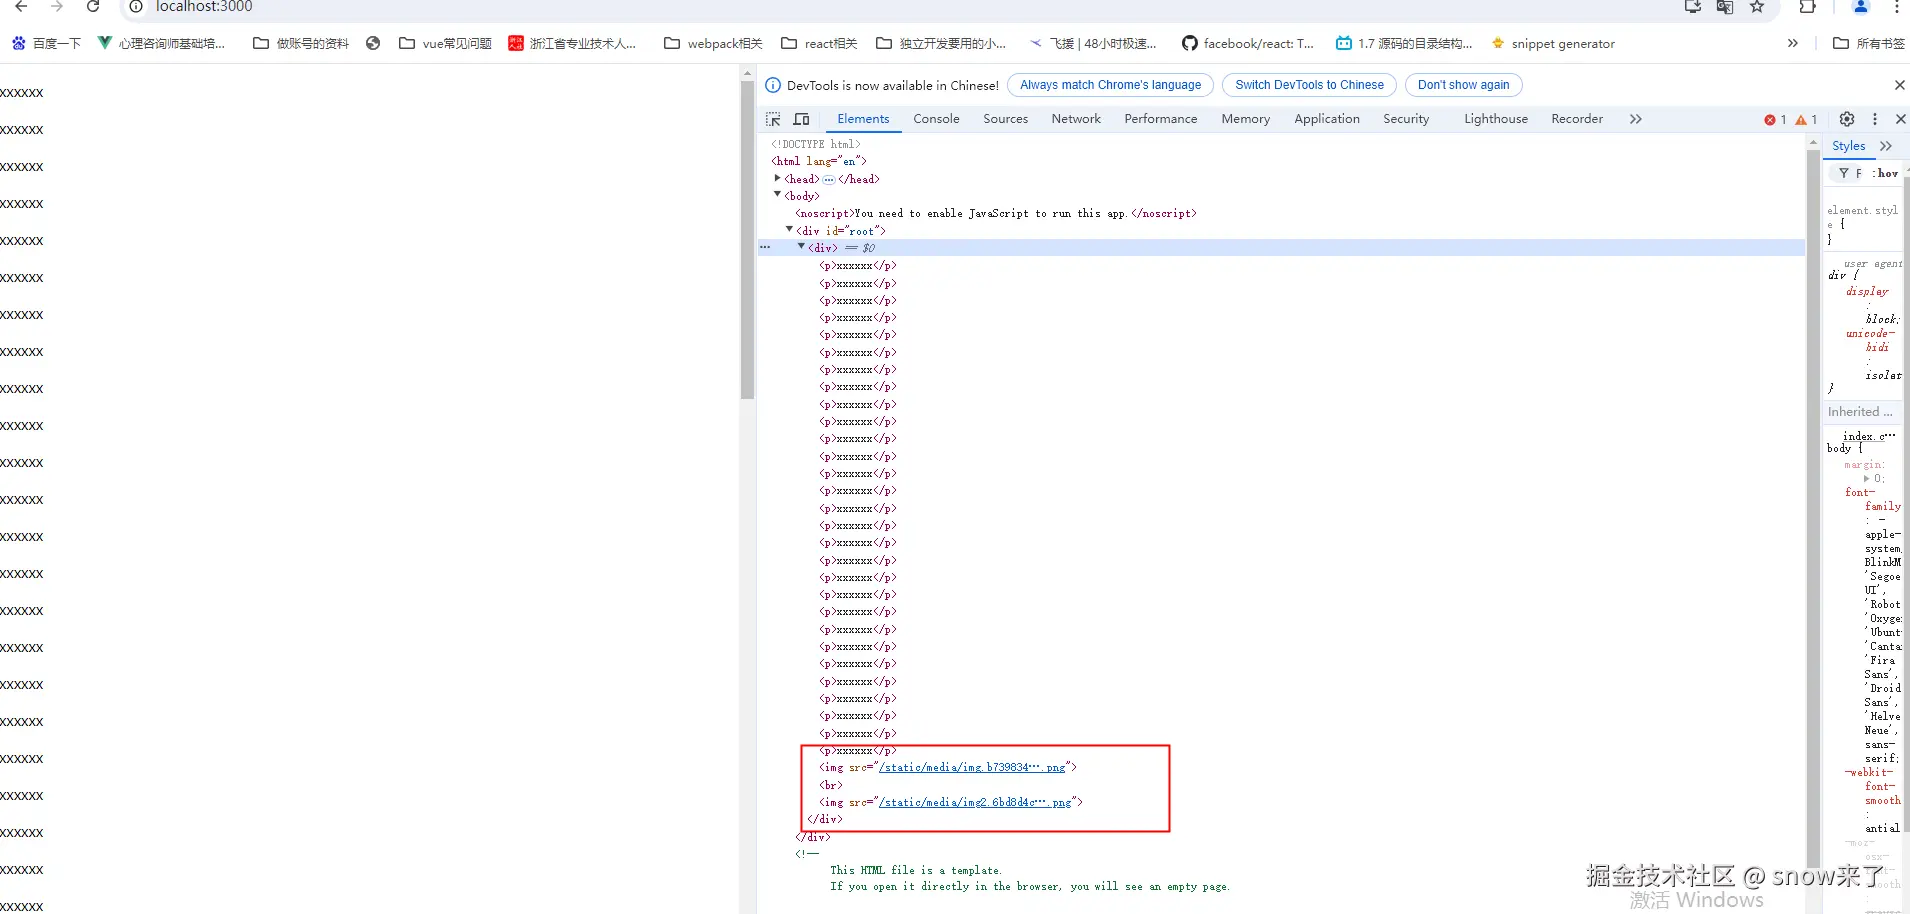Click the orange warning count indicator
Screen dimensions: 1910x914
(1806, 120)
